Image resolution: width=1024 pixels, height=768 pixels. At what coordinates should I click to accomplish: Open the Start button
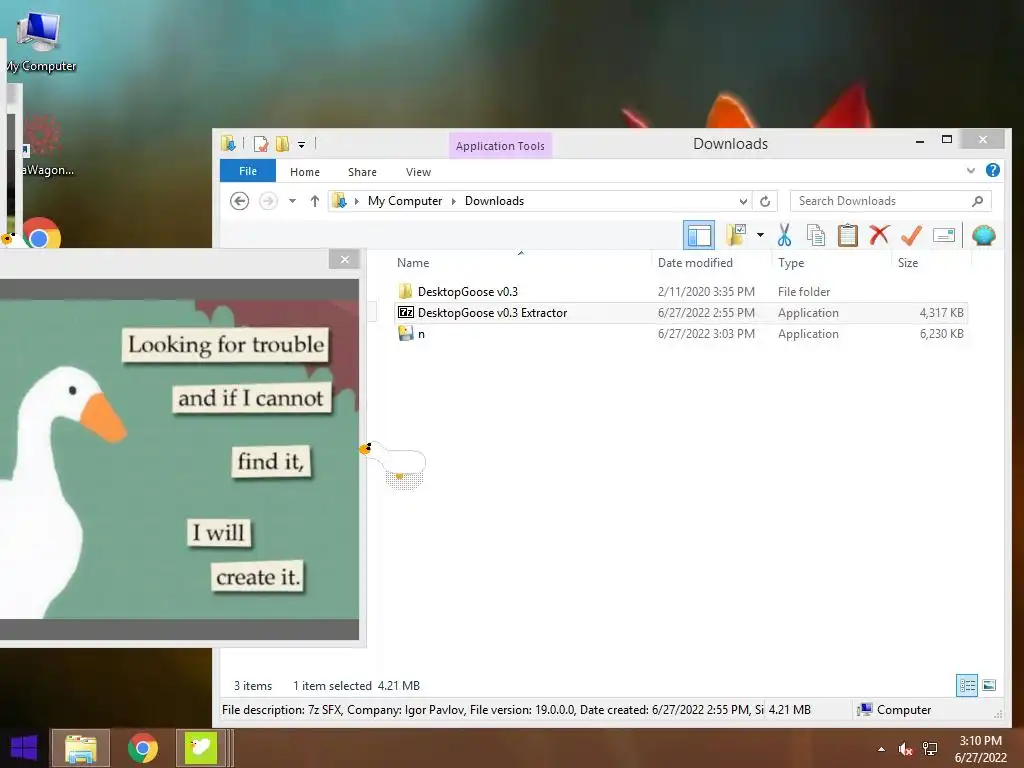(24, 748)
